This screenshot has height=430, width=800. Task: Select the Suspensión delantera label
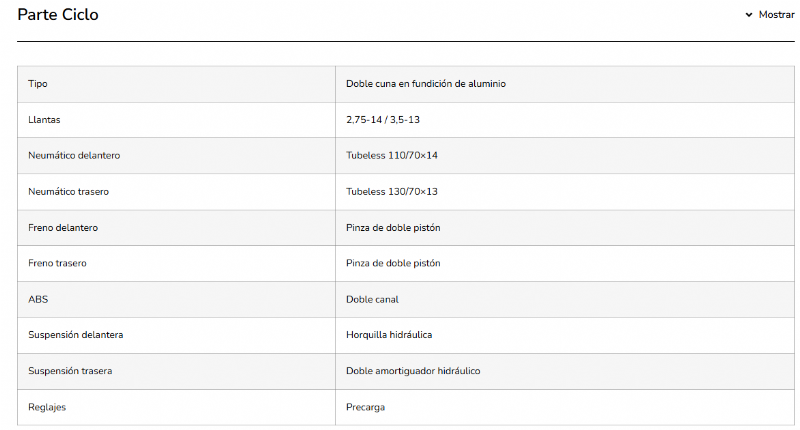(76, 335)
